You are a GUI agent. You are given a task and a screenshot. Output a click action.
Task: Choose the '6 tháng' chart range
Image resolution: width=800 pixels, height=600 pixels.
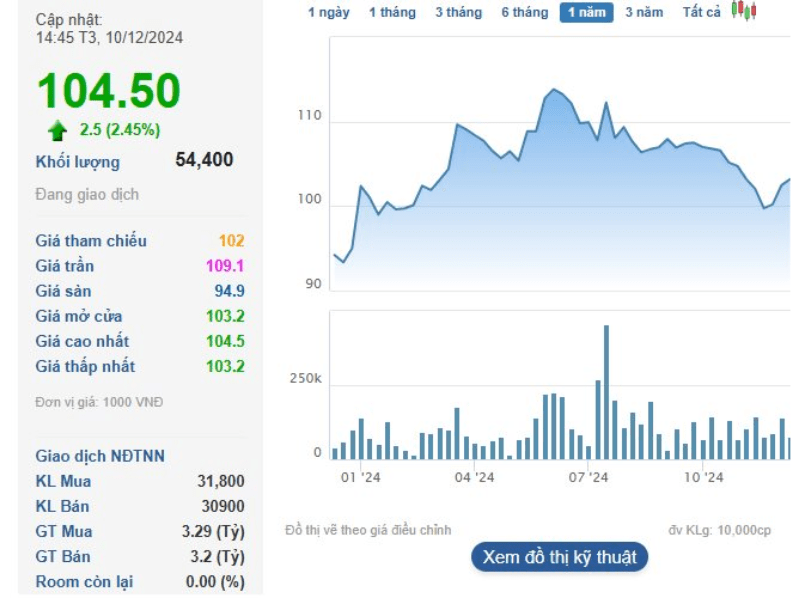[x=524, y=13]
